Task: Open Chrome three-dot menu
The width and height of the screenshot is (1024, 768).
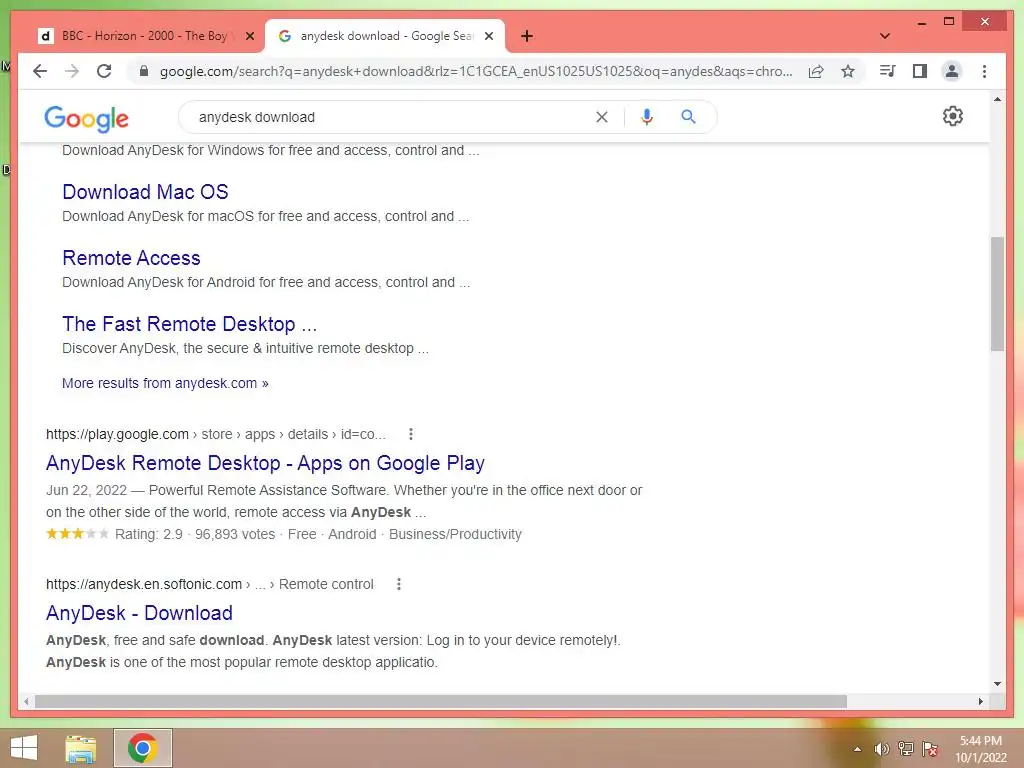Action: (x=984, y=71)
